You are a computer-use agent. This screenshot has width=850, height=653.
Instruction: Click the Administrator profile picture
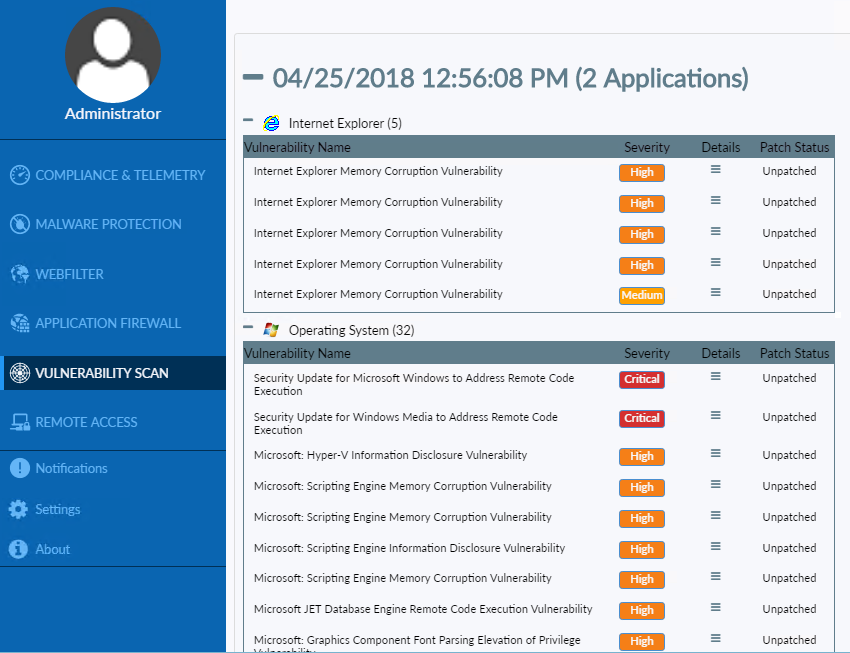click(113, 55)
